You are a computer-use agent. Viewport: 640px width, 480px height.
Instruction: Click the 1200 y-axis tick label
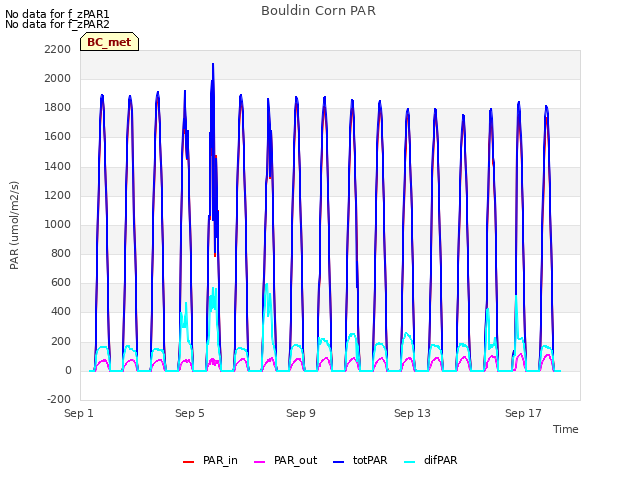tap(58, 196)
